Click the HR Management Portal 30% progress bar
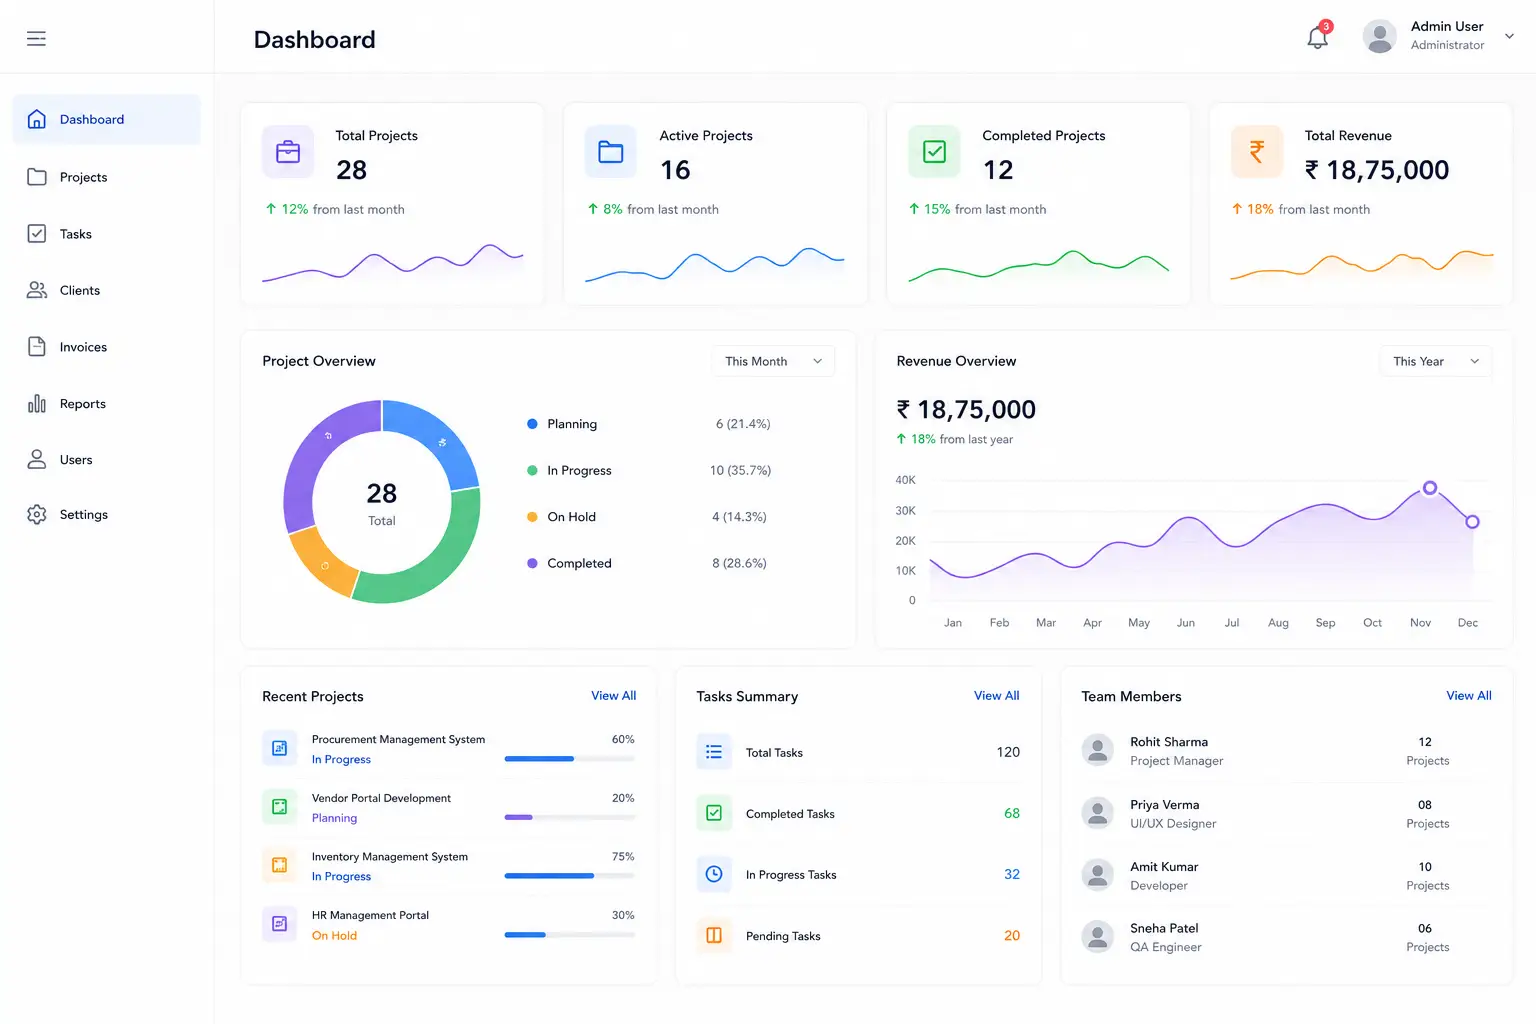 569,935
